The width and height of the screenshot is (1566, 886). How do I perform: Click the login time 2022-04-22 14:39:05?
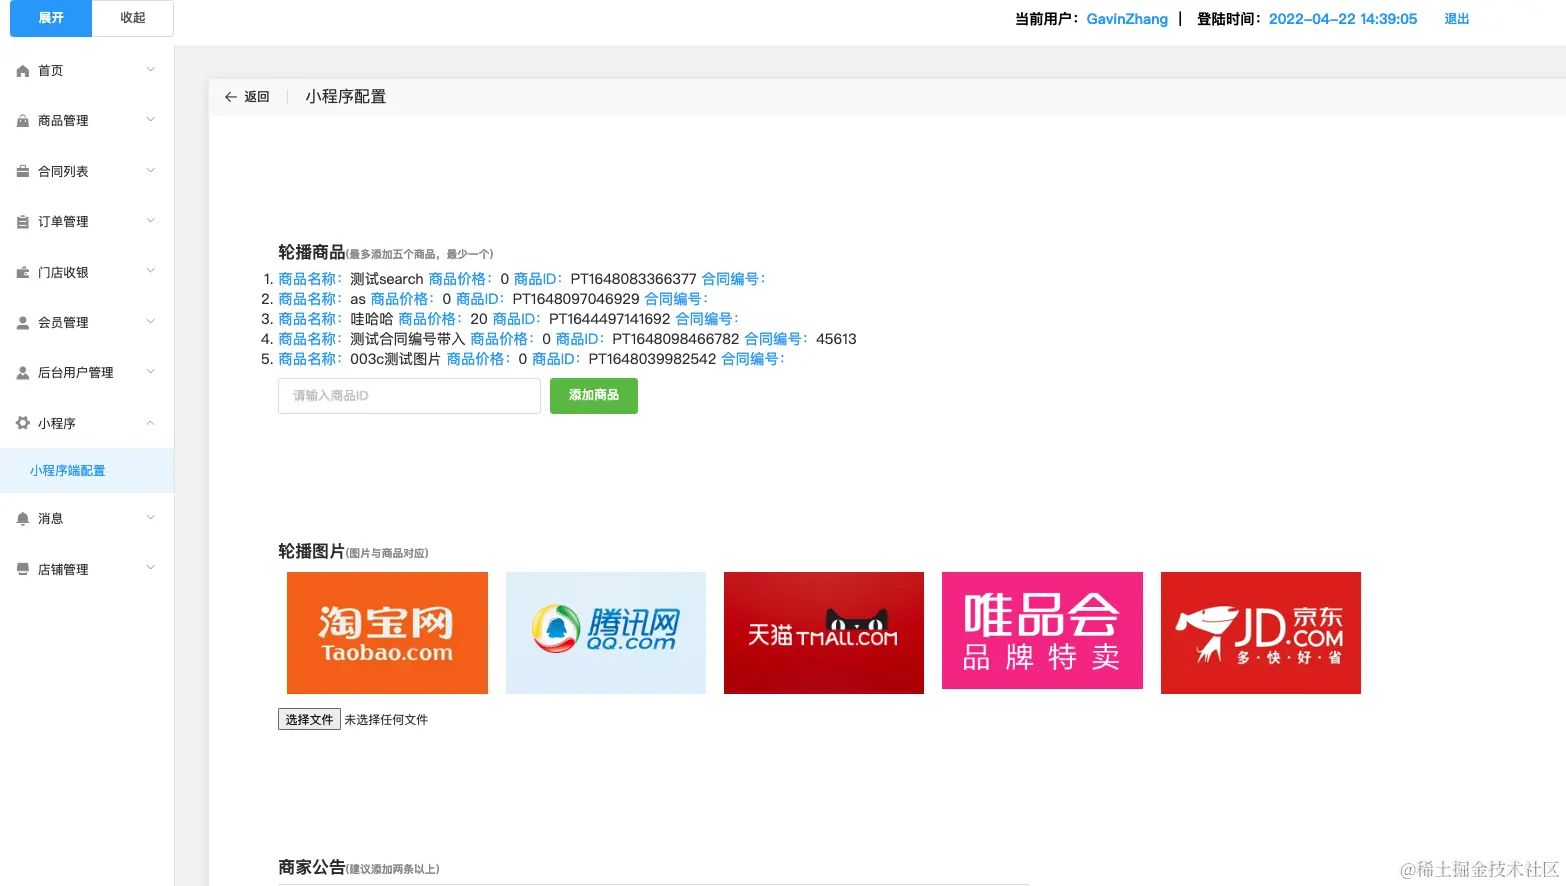coord(1343,19)
